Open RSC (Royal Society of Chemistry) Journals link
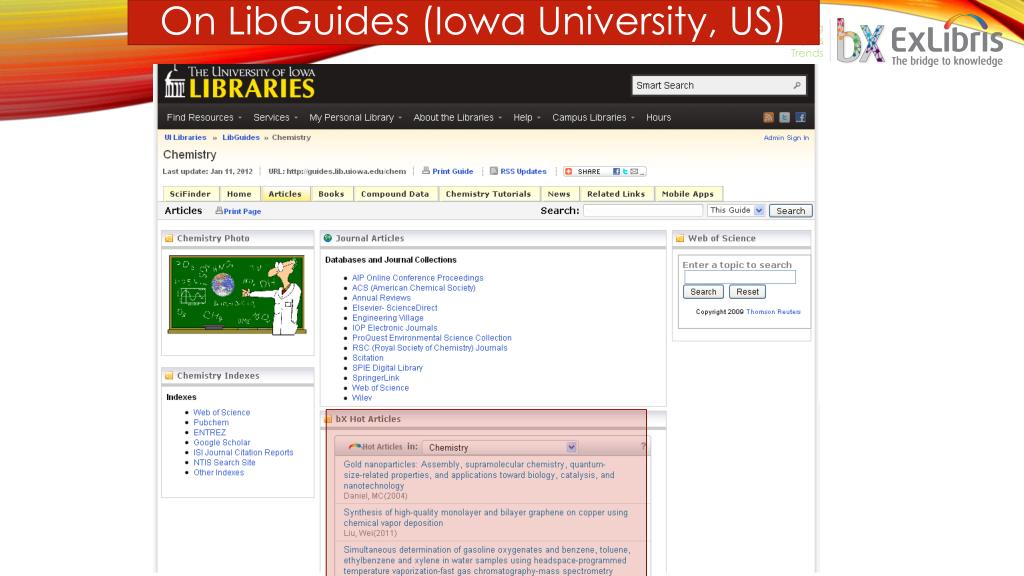 [x=430, y=348]
